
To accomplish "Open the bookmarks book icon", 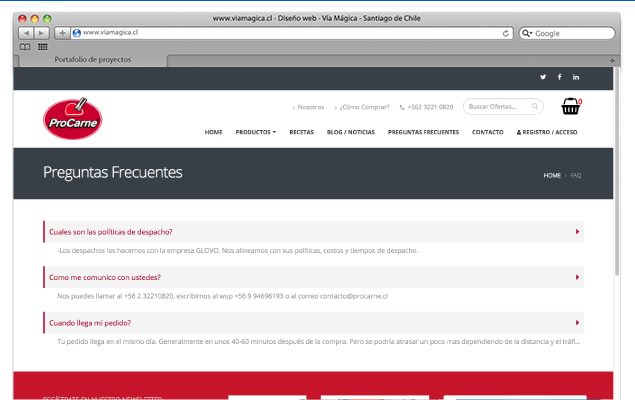I will click(x=25, y=46).
